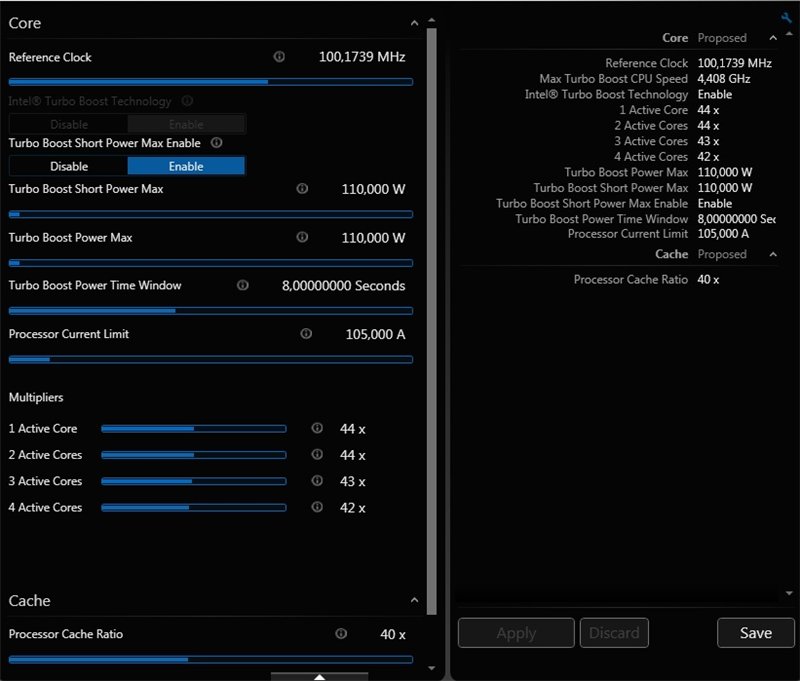Viewport: 800px width, 681px height.
Task: Click info icon for Turbo Boost Power Time Window
Action: [x=243, y=285]
